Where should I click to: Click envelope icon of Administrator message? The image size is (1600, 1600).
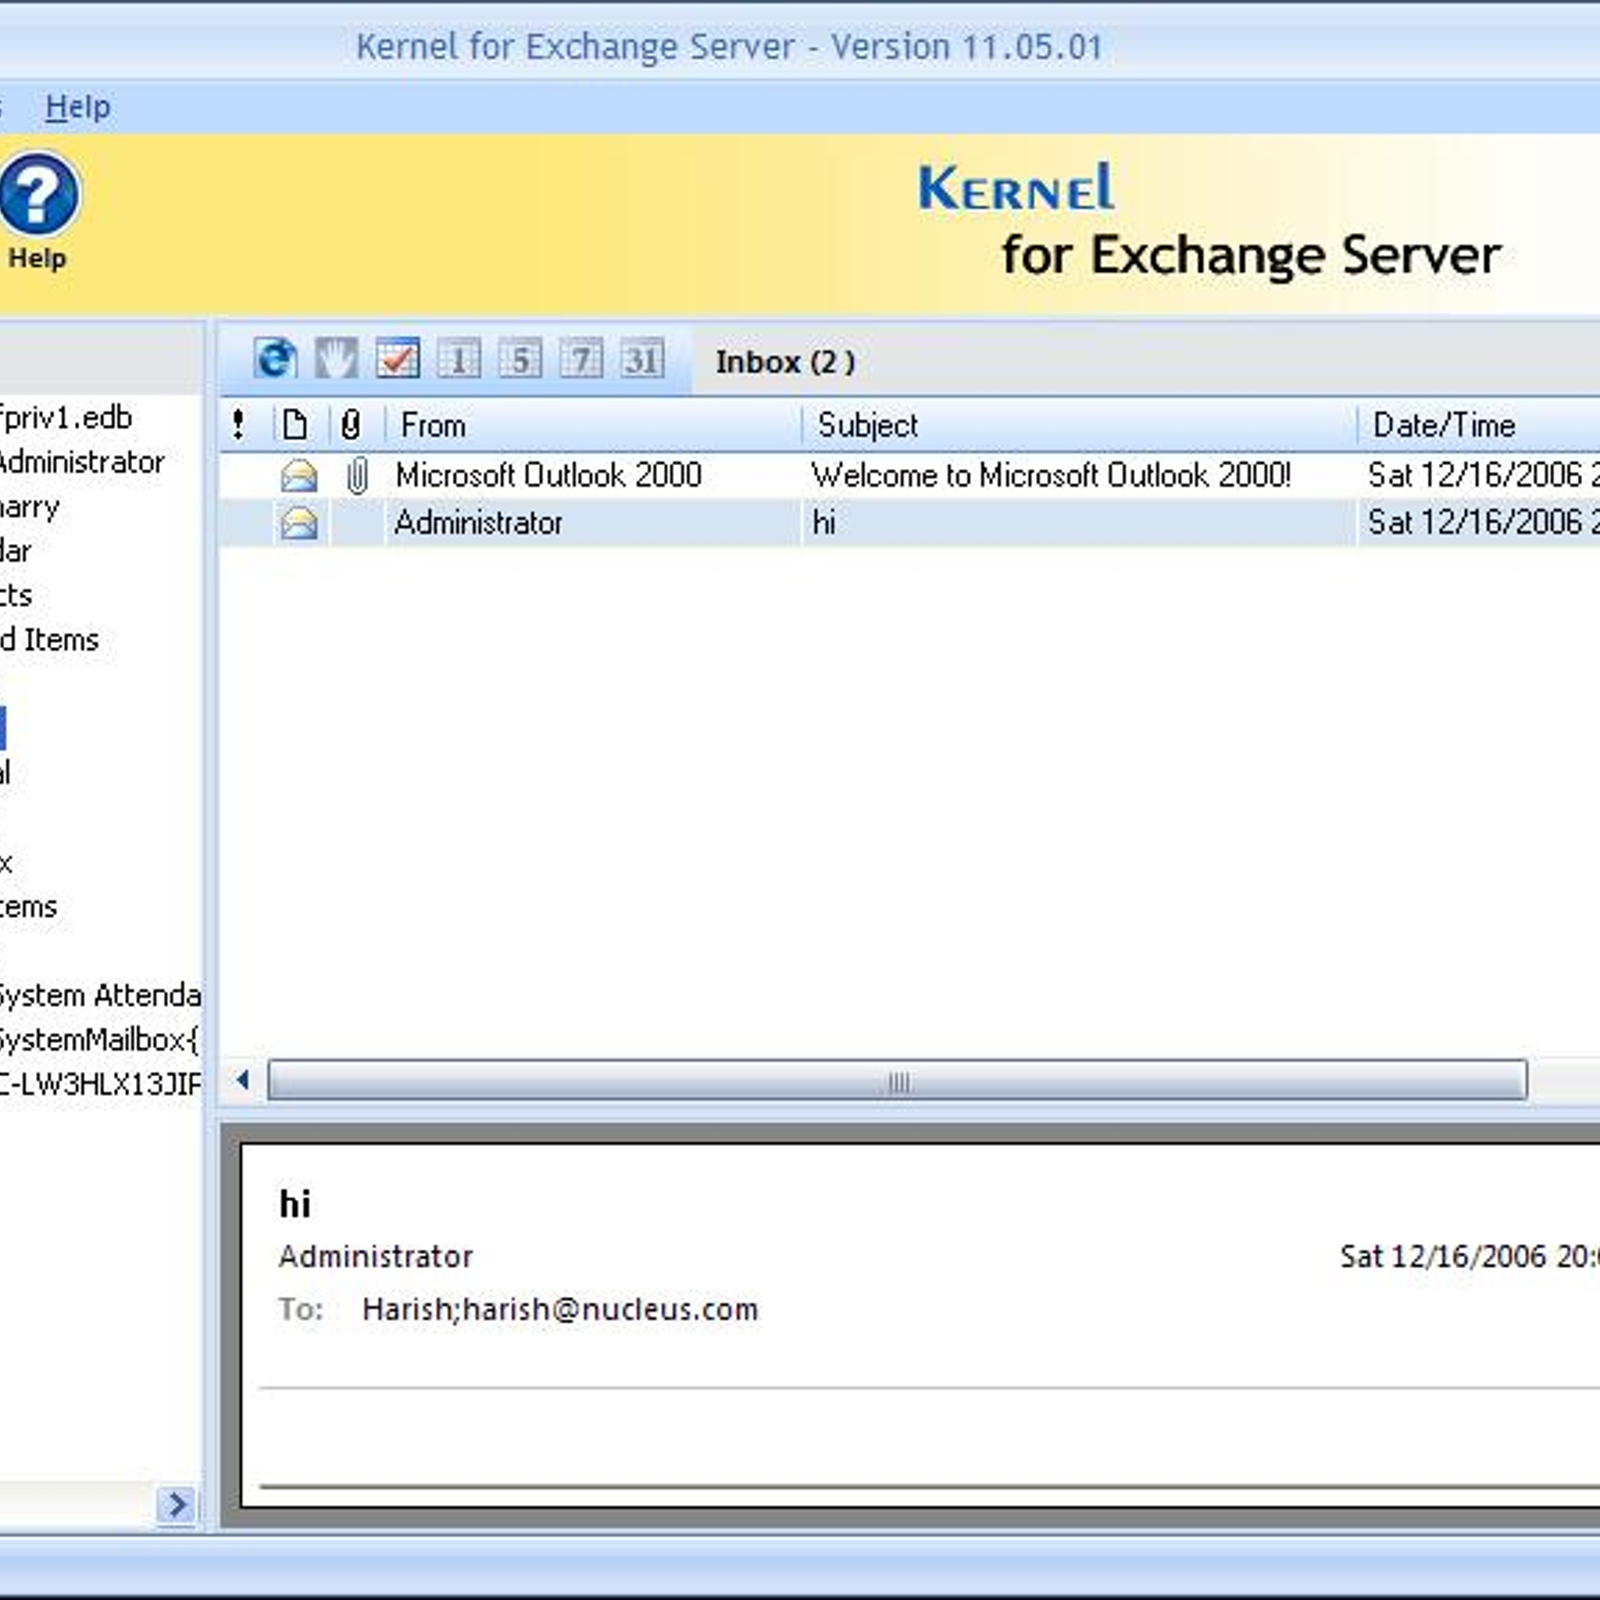(298, 523)
